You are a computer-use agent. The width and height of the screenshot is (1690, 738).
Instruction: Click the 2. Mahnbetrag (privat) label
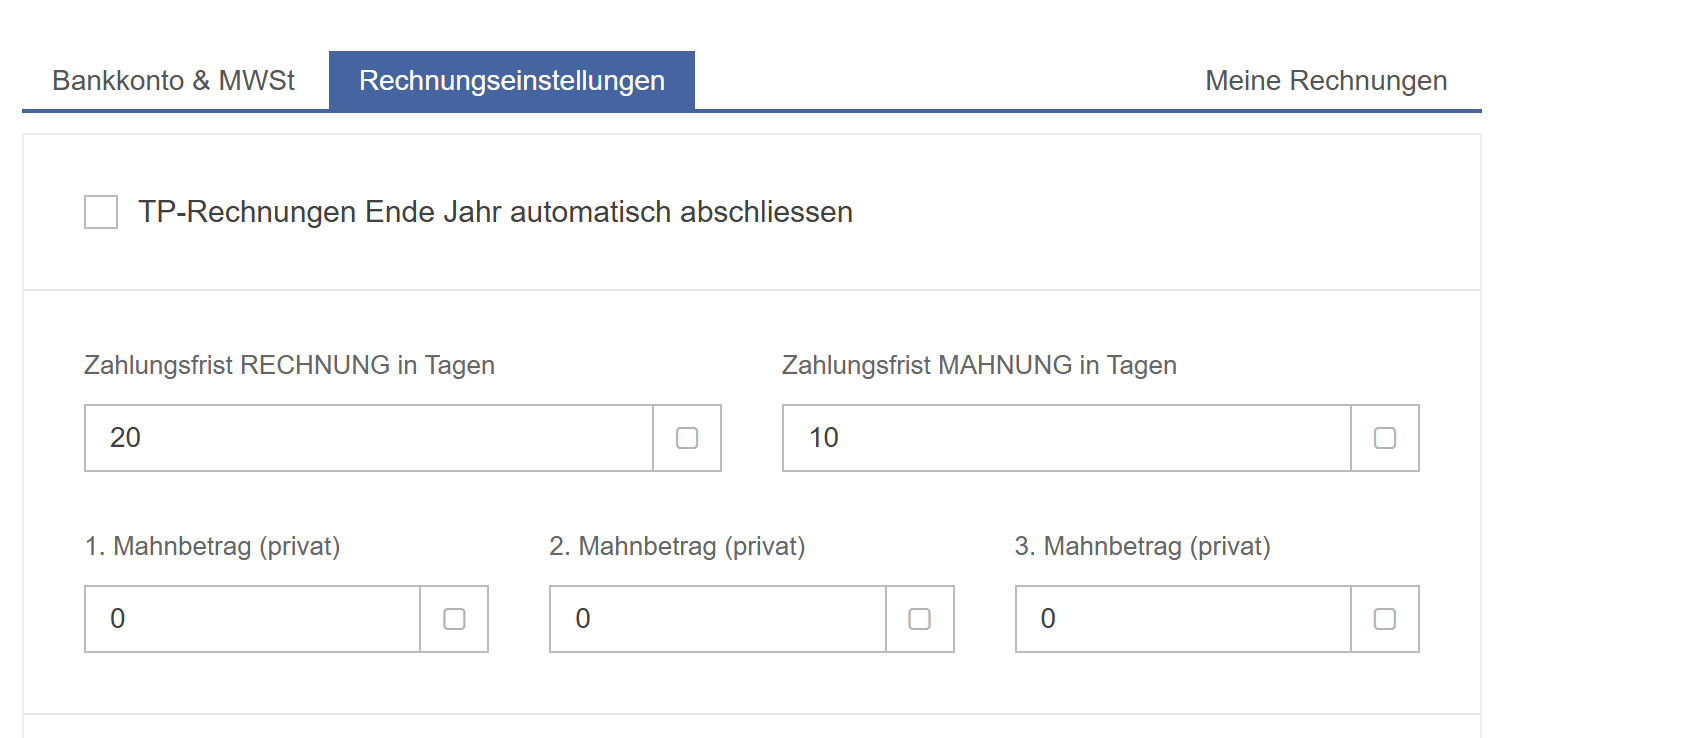pyautogui.click(x=677, y=546)
